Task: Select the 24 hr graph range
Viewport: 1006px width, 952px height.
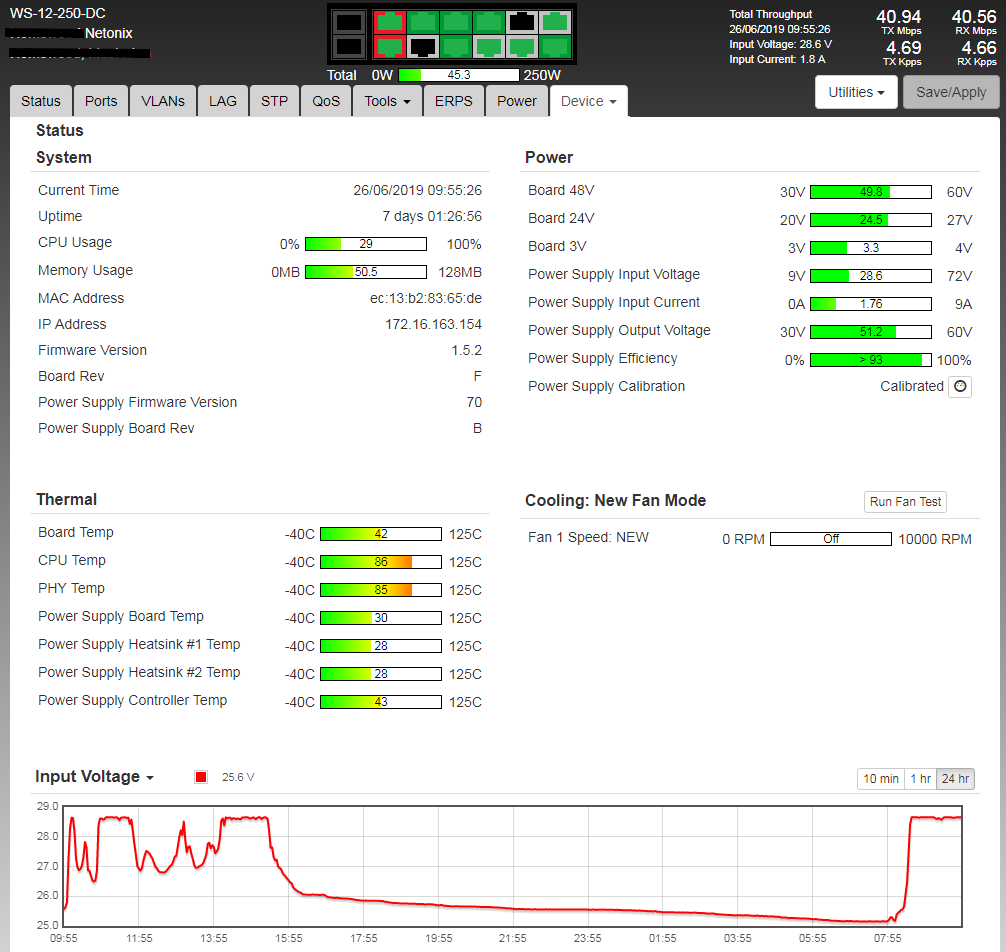Action: [955, 779]
